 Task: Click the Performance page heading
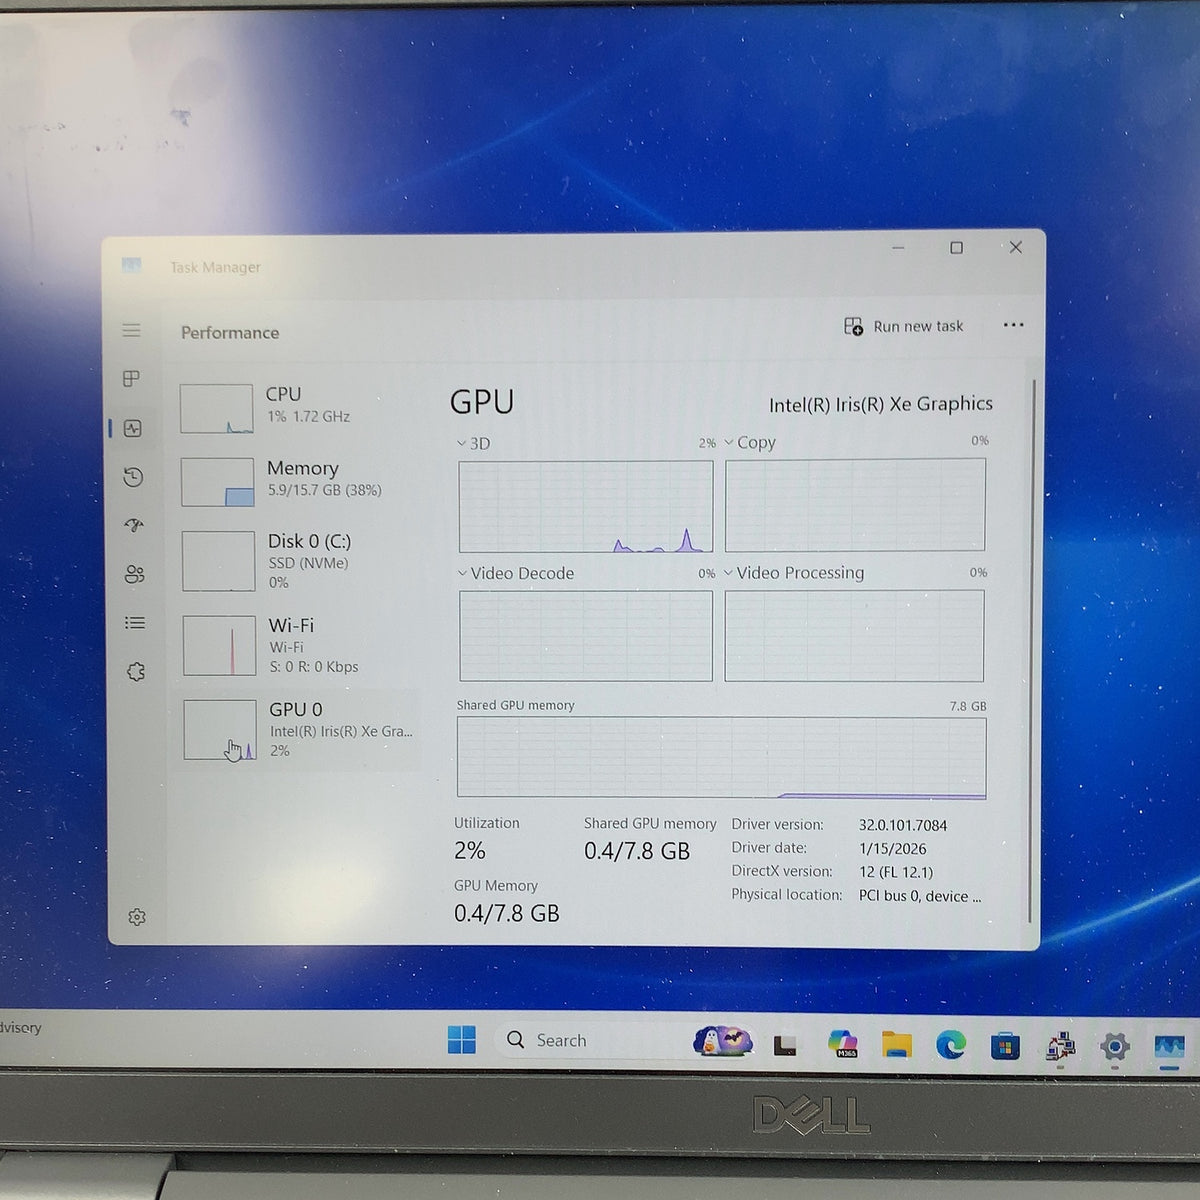point(230,333)
